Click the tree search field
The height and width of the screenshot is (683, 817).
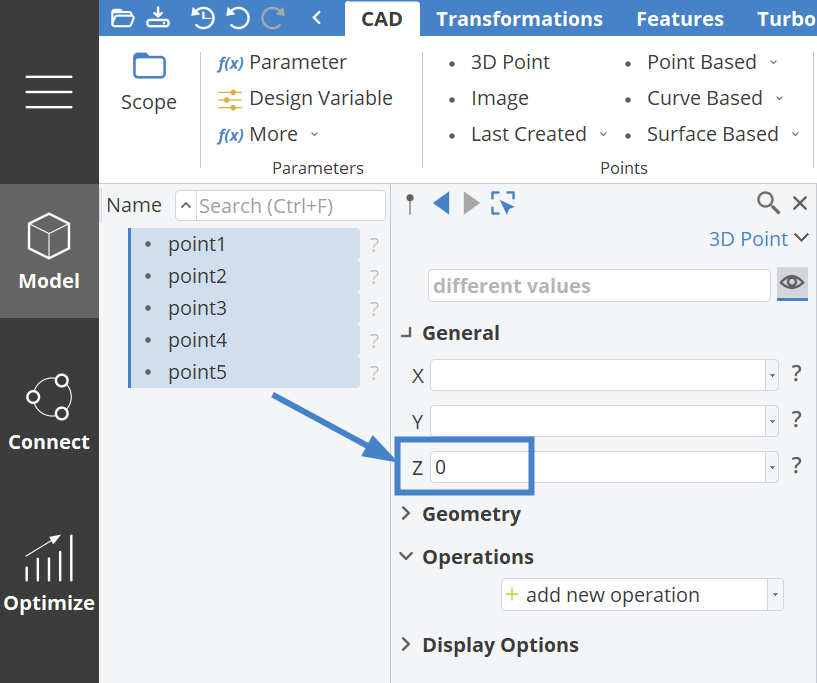(x=291, y=206)
